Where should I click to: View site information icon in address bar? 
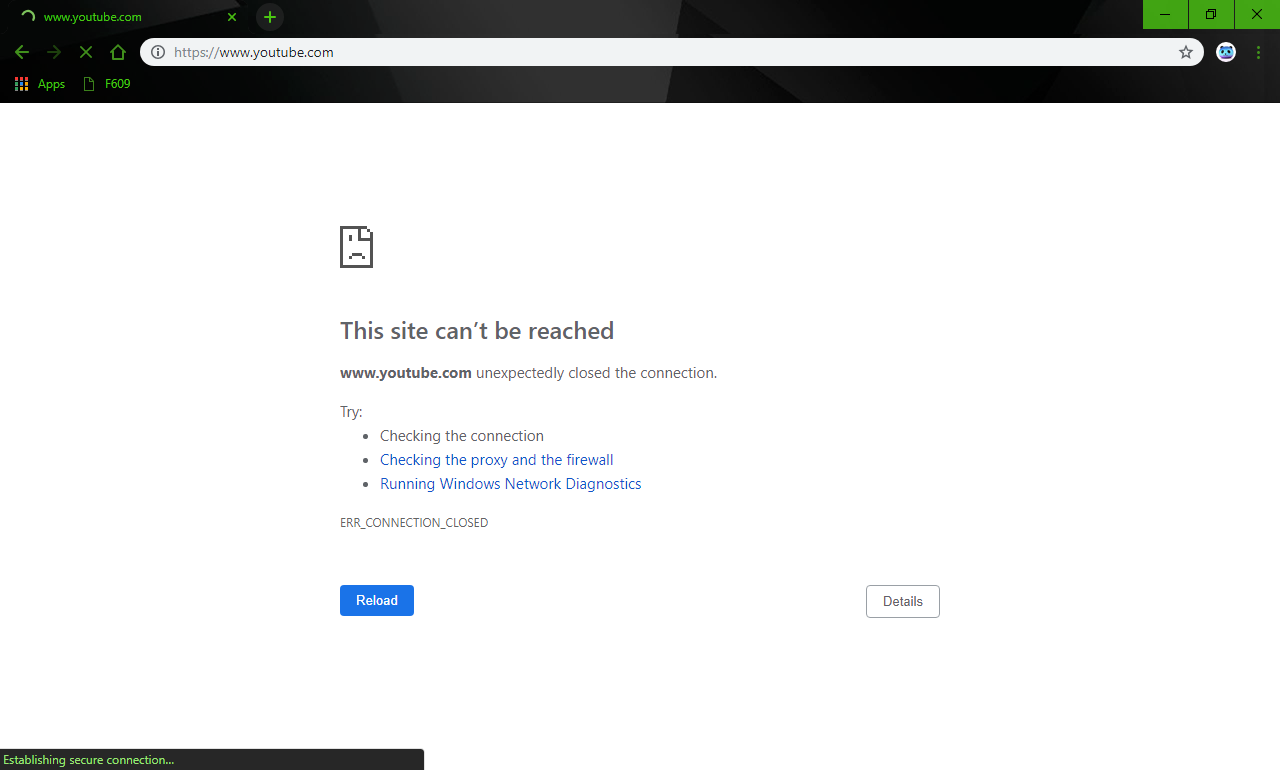(x=158, y=52)
